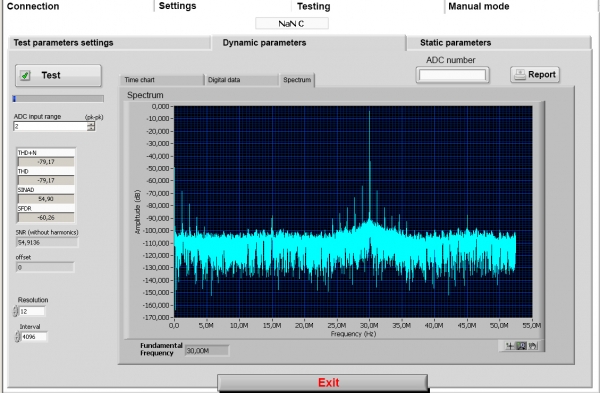Click the ADC number input field

[x=452, y=75]
